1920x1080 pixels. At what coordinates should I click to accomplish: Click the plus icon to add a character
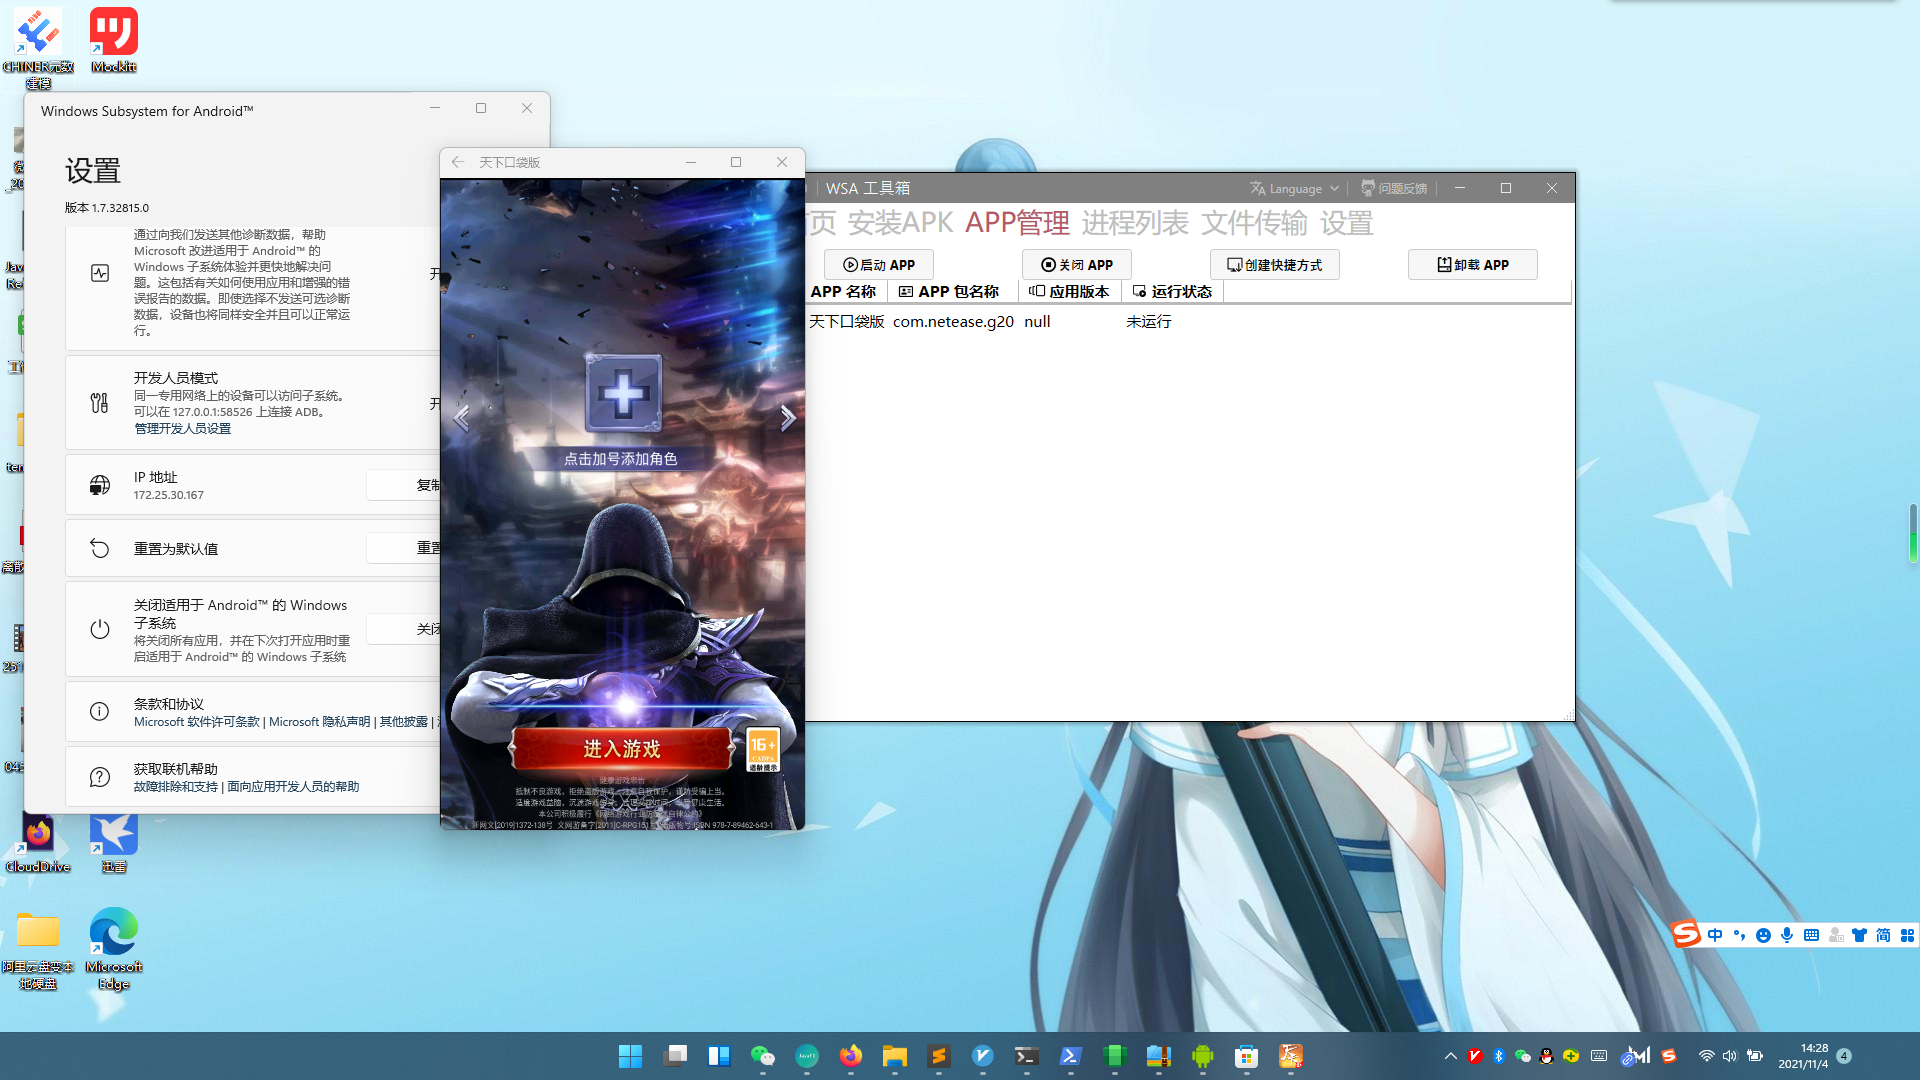pos(623,393)
